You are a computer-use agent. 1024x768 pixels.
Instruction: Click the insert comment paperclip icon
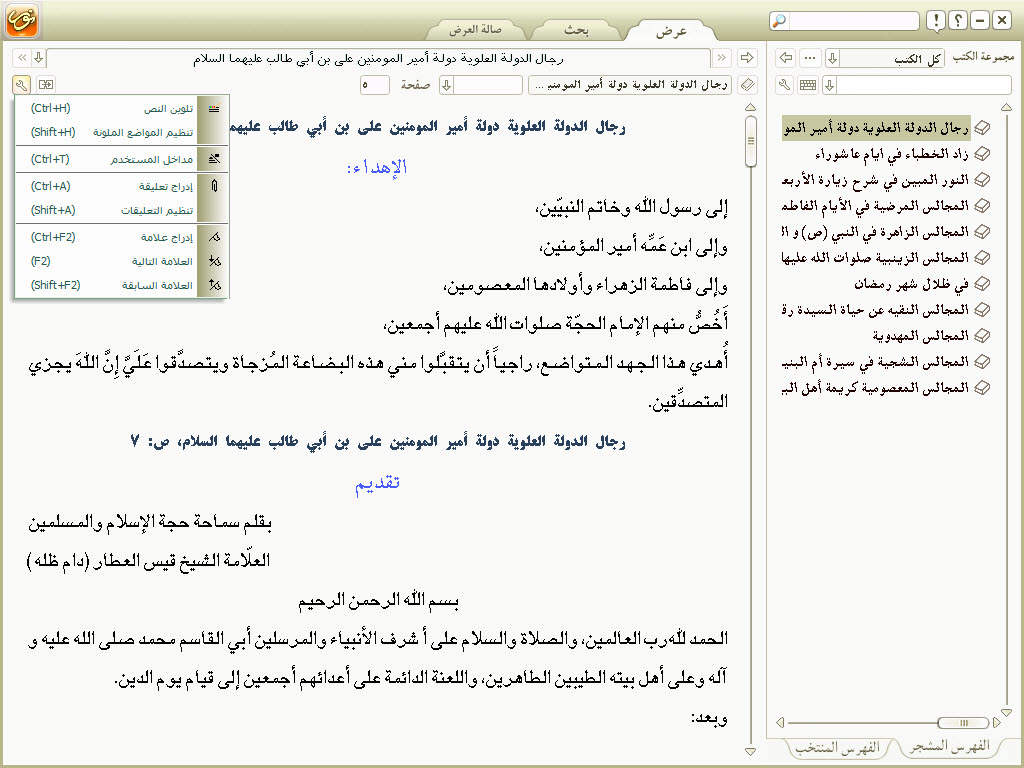coord(213,186)
